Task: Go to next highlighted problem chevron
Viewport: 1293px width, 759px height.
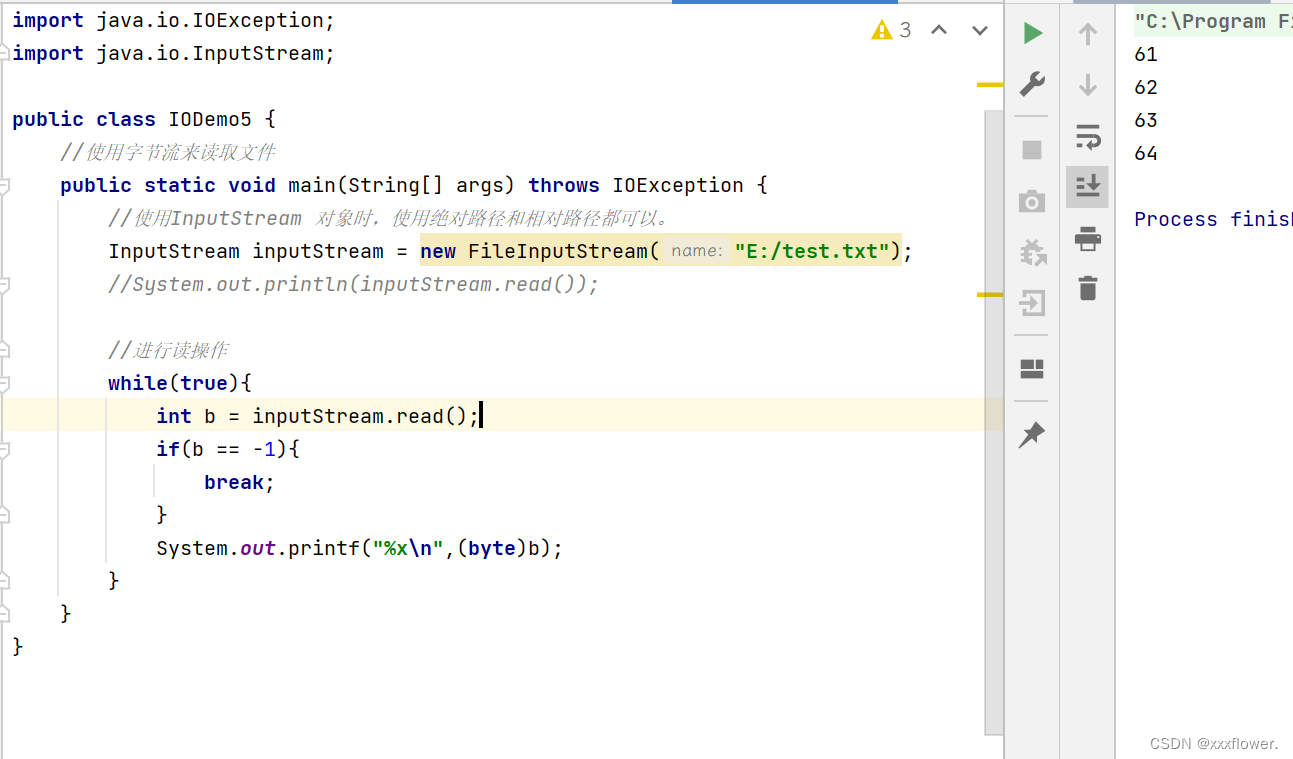Action: 980,30
